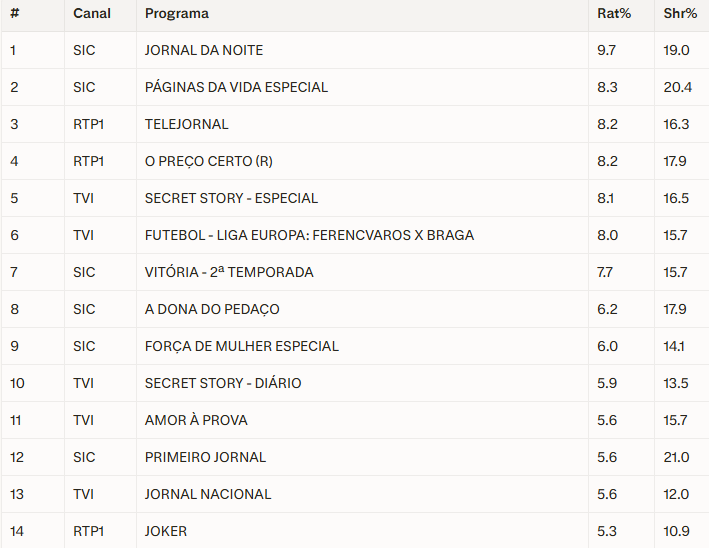
Task: Select VITÓRIA - 2ª TEMPORADA row
Action: (229, 272)
